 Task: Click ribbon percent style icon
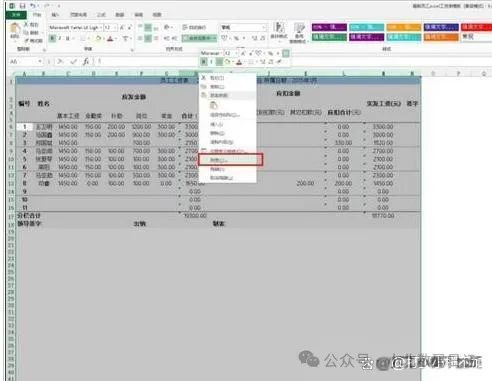click(236, 38)
